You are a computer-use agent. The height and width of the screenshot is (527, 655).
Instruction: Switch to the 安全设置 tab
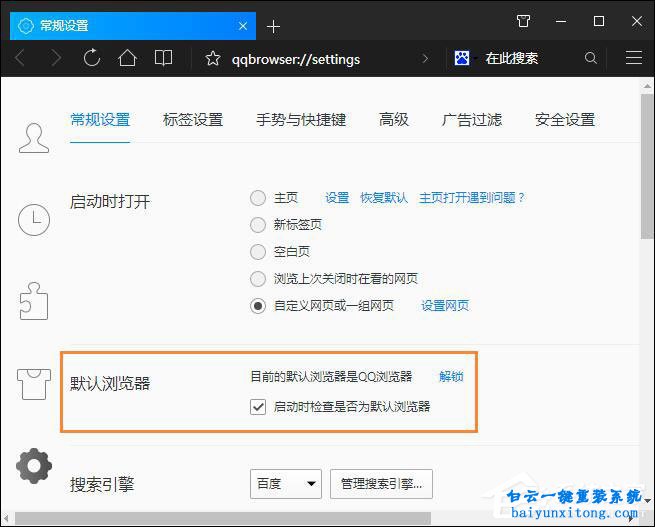(565, 120)
